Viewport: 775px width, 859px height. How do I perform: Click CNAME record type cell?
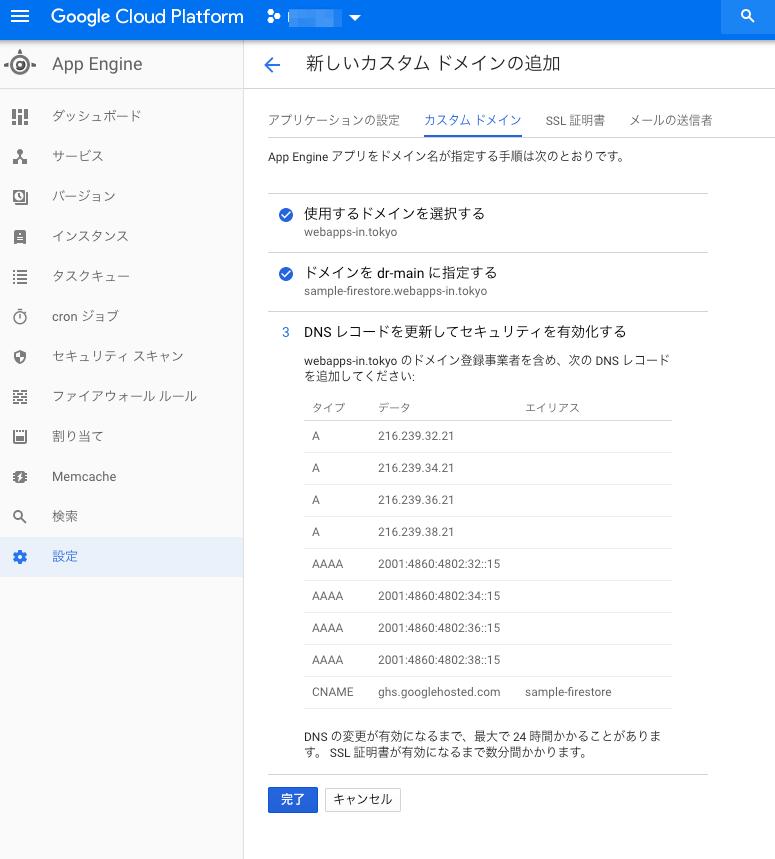click(332, 692)
